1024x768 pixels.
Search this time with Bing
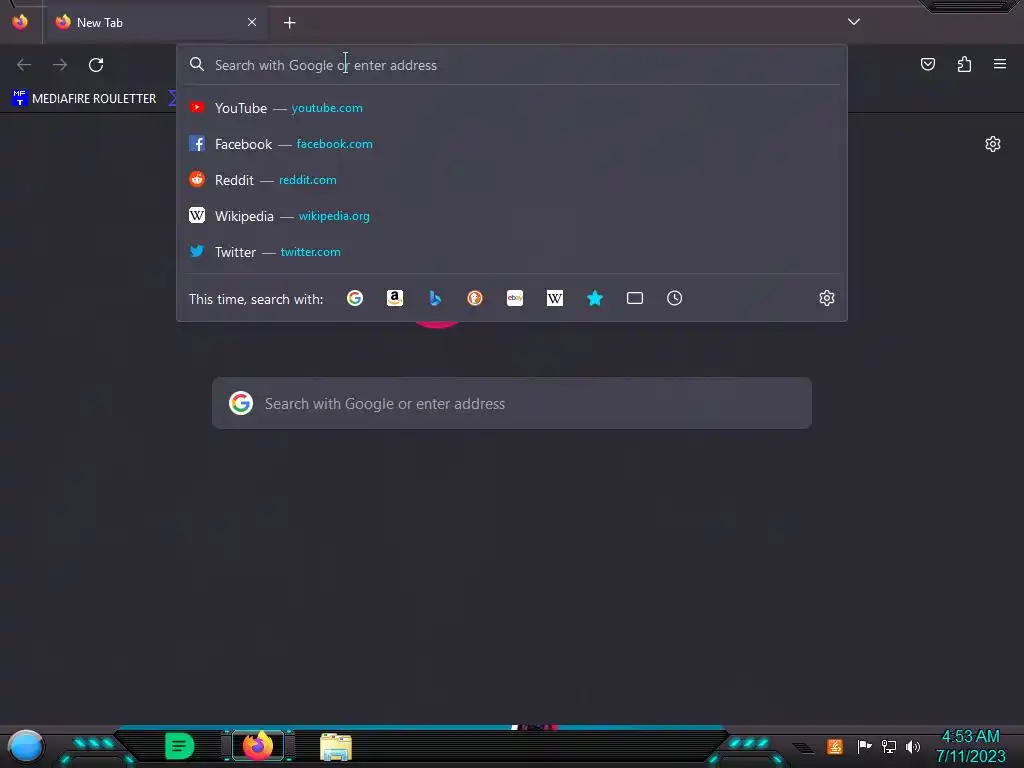(435, 298)
